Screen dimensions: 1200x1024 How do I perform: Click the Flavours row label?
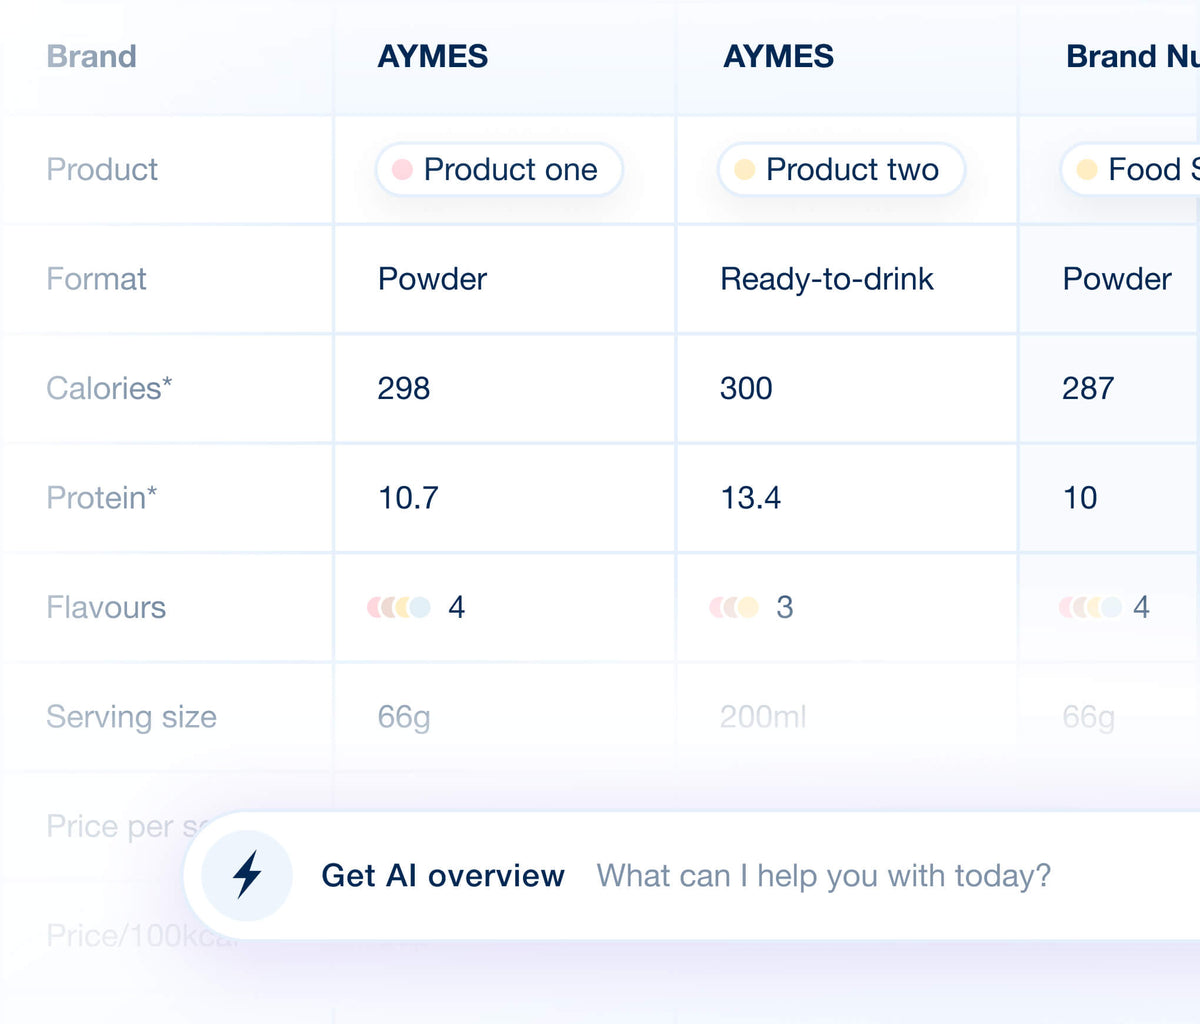[106, 607]
